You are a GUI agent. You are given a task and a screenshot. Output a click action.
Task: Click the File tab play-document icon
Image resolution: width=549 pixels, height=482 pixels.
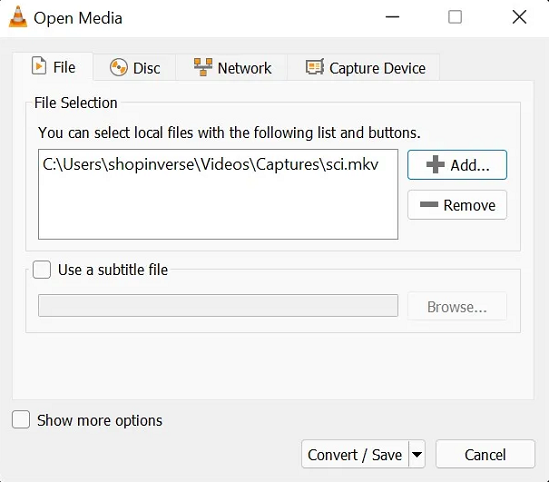(39, 66)
